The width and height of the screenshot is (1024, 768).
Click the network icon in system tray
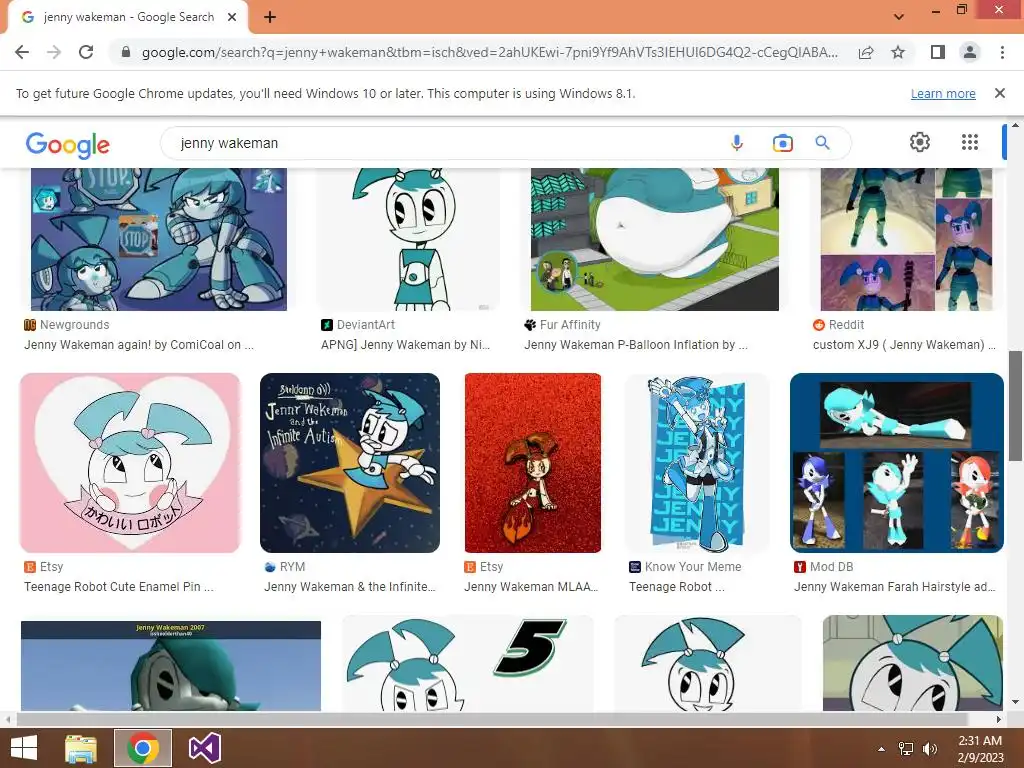click(906, 749)
